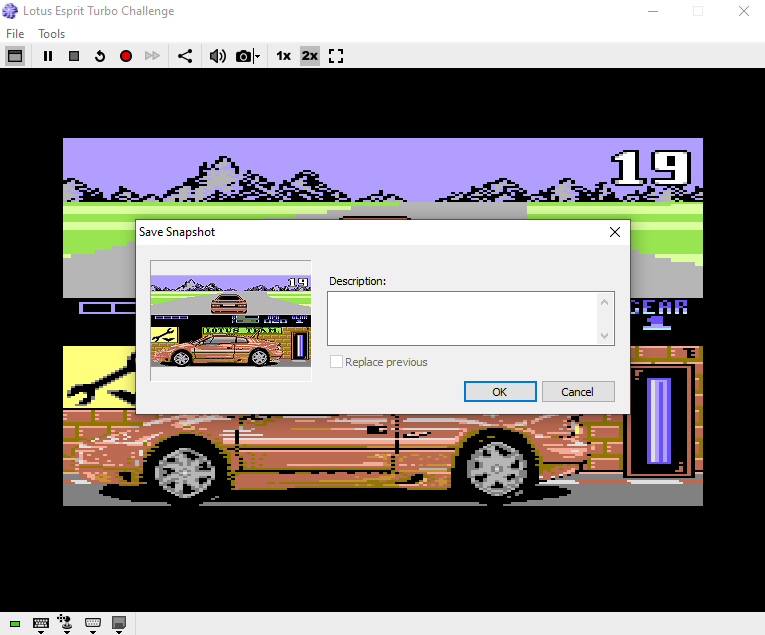Click the green power LED in the status bar
This screenshot has height=635, width=765.
[x=15, y=624]
